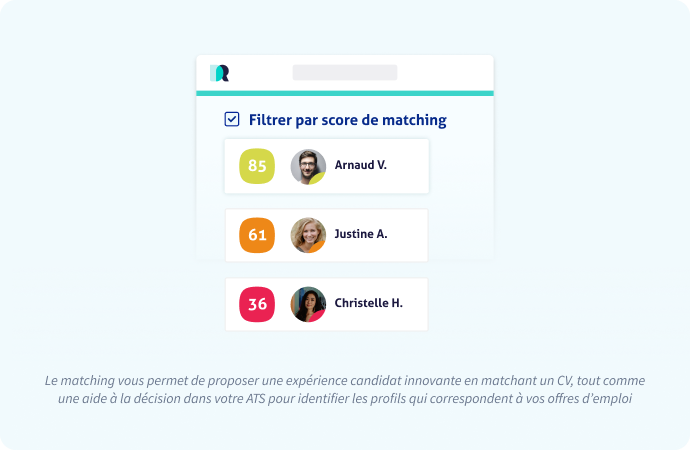Click the green status dot on Arnaud's avatar
Viewport: 690px width, 450px height.
tap(318, 178)
